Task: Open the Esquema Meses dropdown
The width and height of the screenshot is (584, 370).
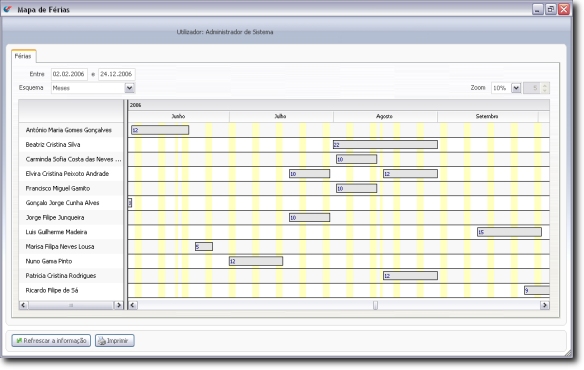Action: [x=129, y=88]
